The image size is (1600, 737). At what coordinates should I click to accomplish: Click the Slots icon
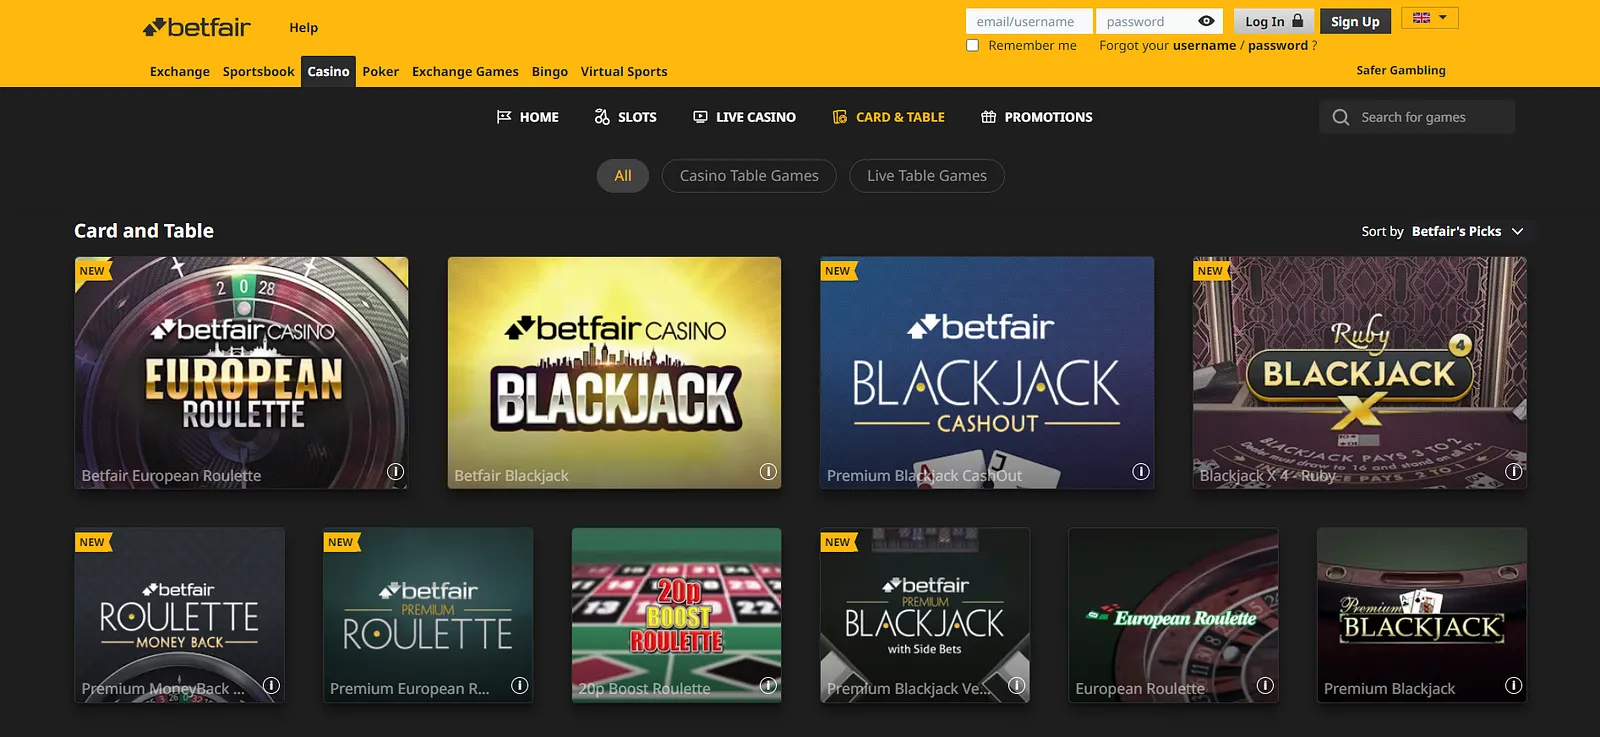tap(602, 117)
